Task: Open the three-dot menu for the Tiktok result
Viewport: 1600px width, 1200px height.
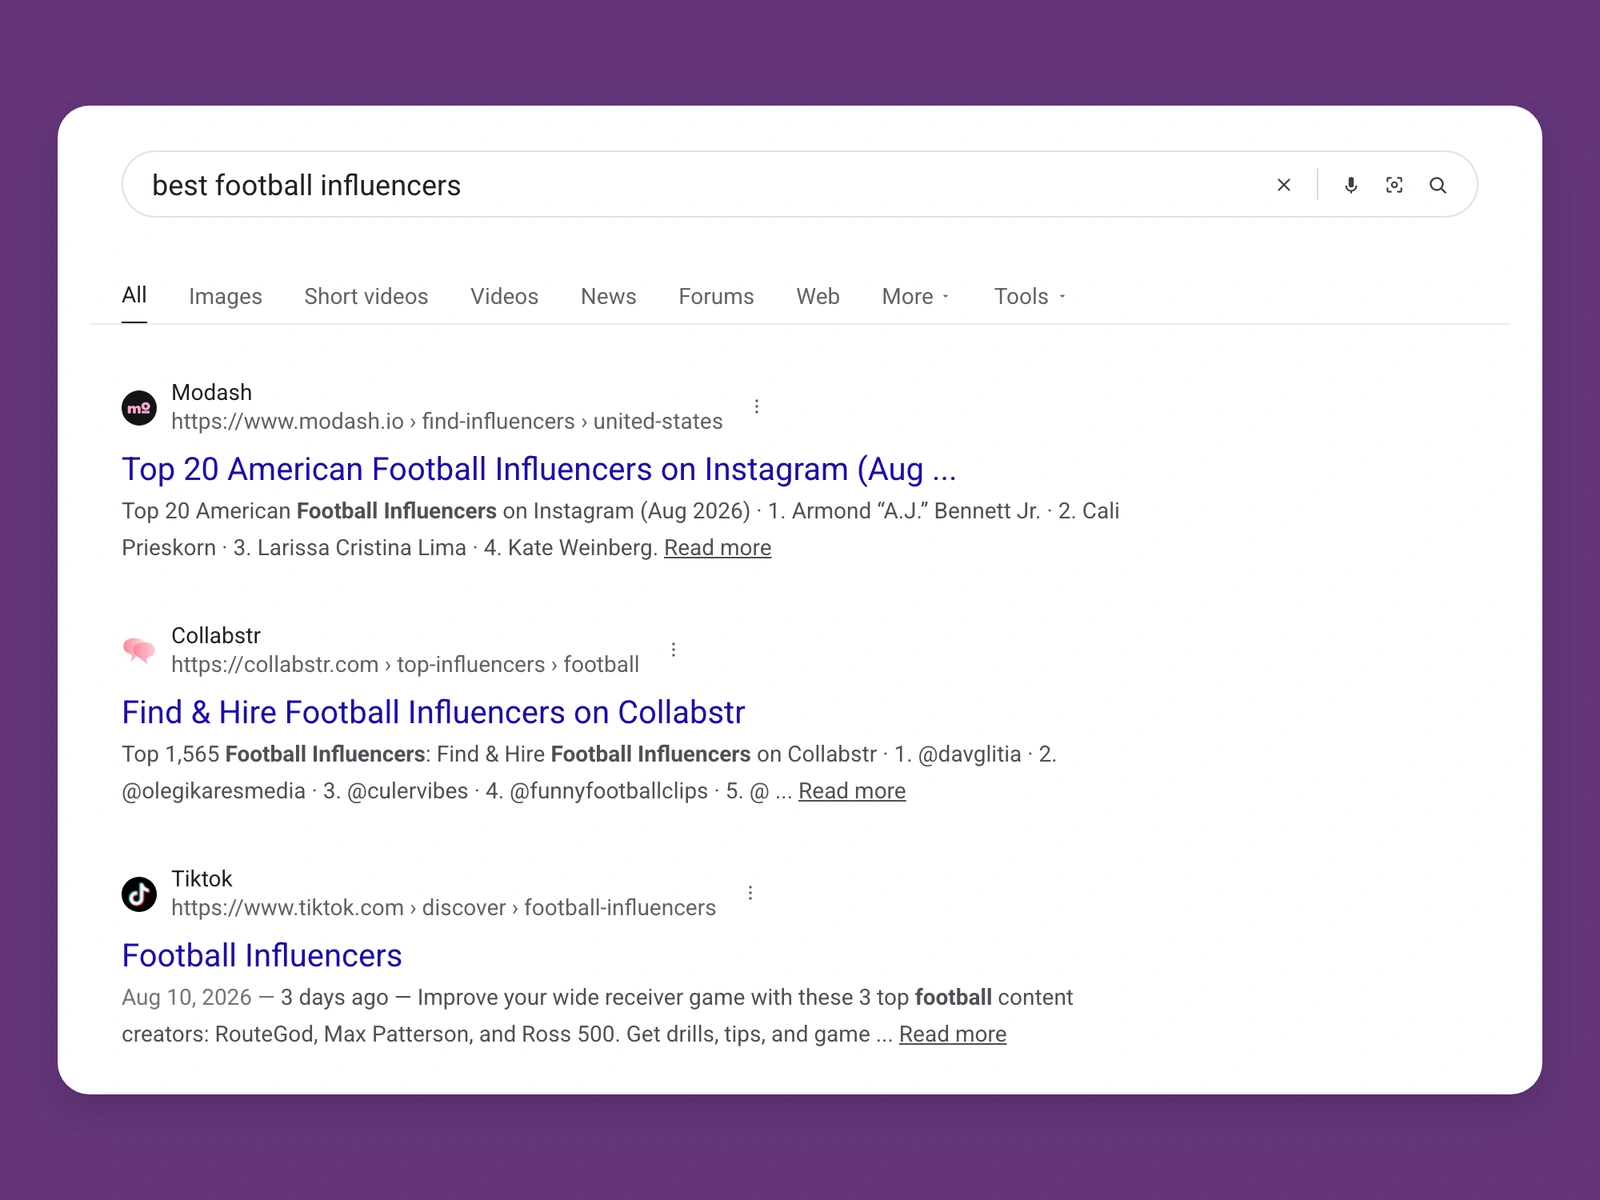Action: [x=751, y=893]
